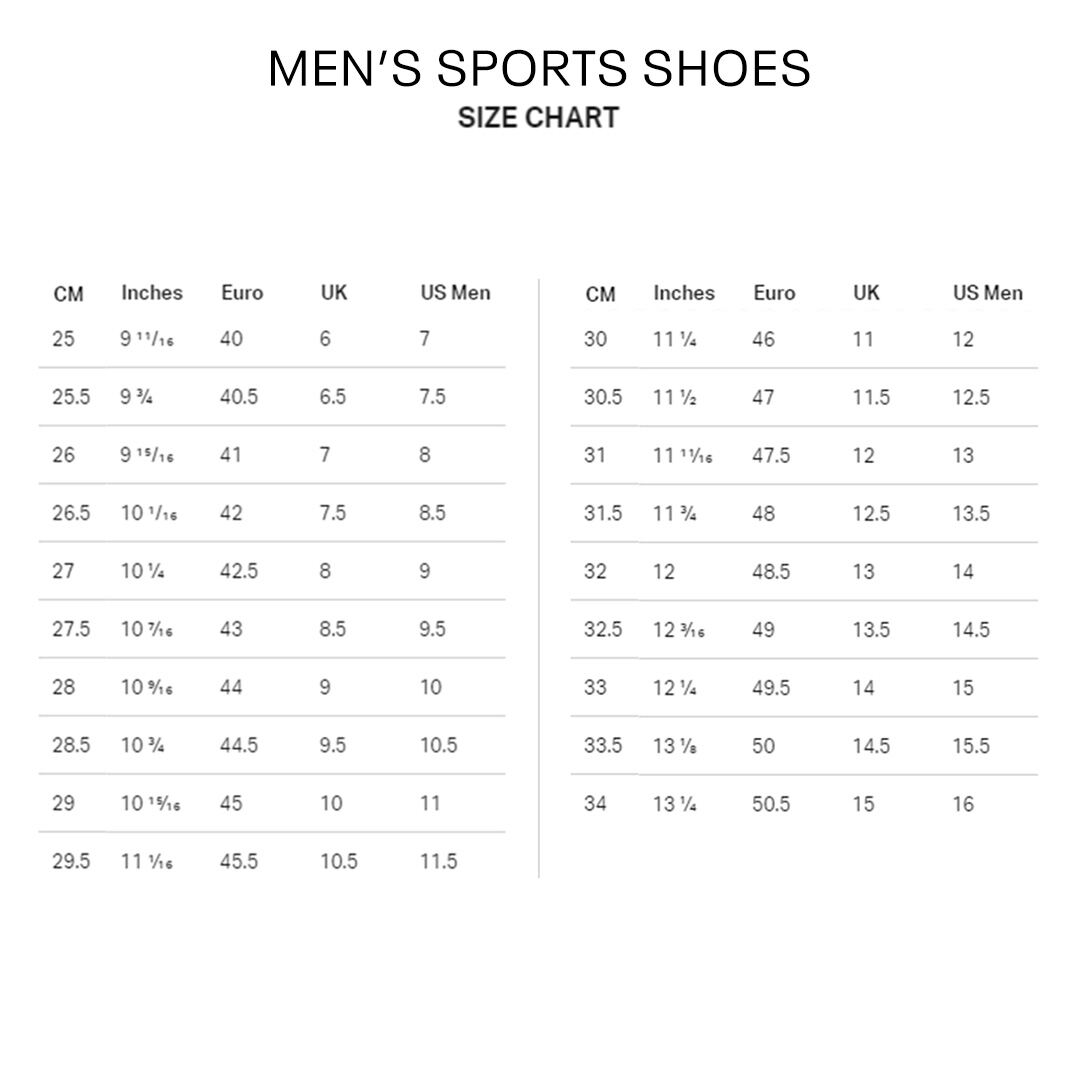The height and width of the screenshot is (1080, 1080).
Task: Select the Euro 50.5 size entry
Action: click(x=771, y=804)
